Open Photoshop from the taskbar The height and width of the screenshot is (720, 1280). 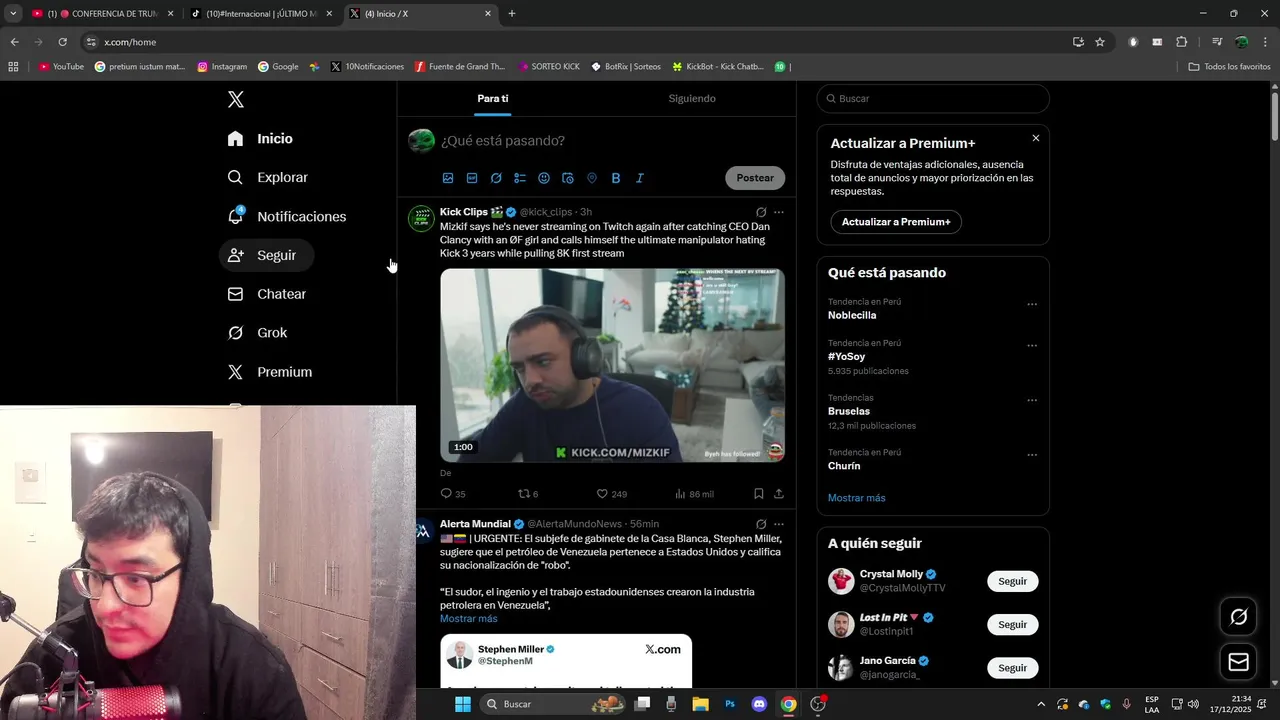coord(731,704)
